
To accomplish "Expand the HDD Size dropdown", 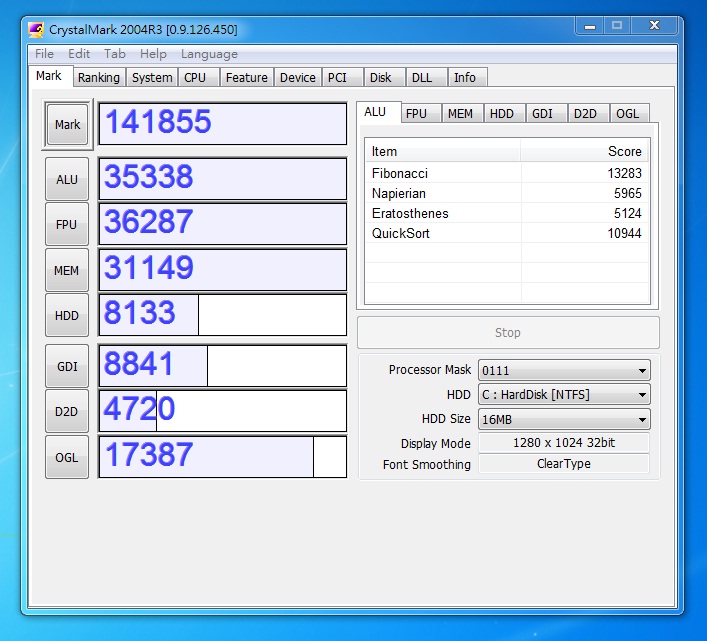I will tap(564, 420).
